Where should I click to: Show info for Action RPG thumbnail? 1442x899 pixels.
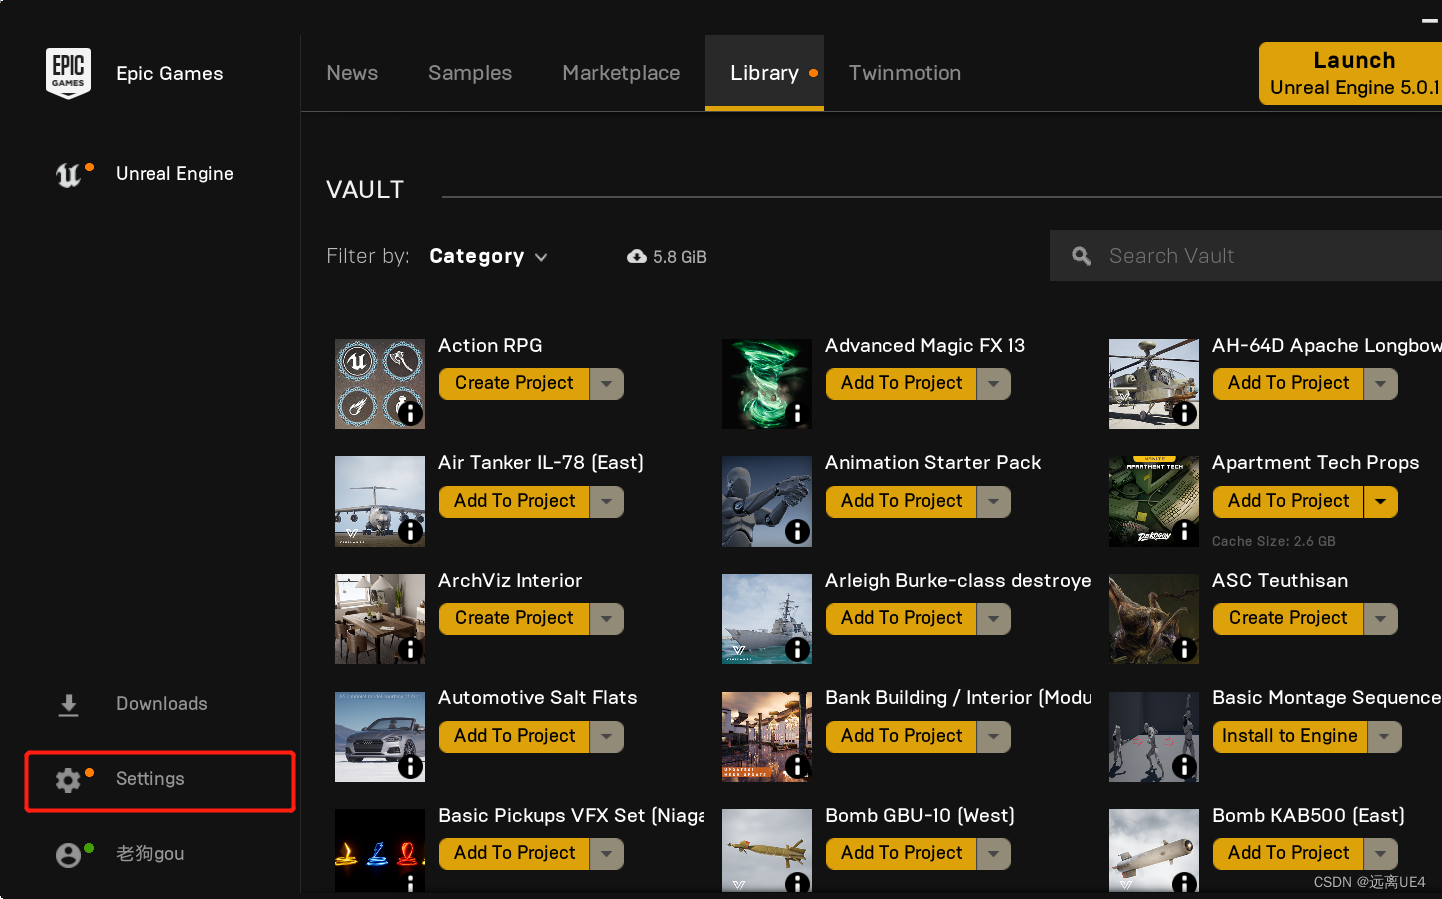tap(410, 413)
